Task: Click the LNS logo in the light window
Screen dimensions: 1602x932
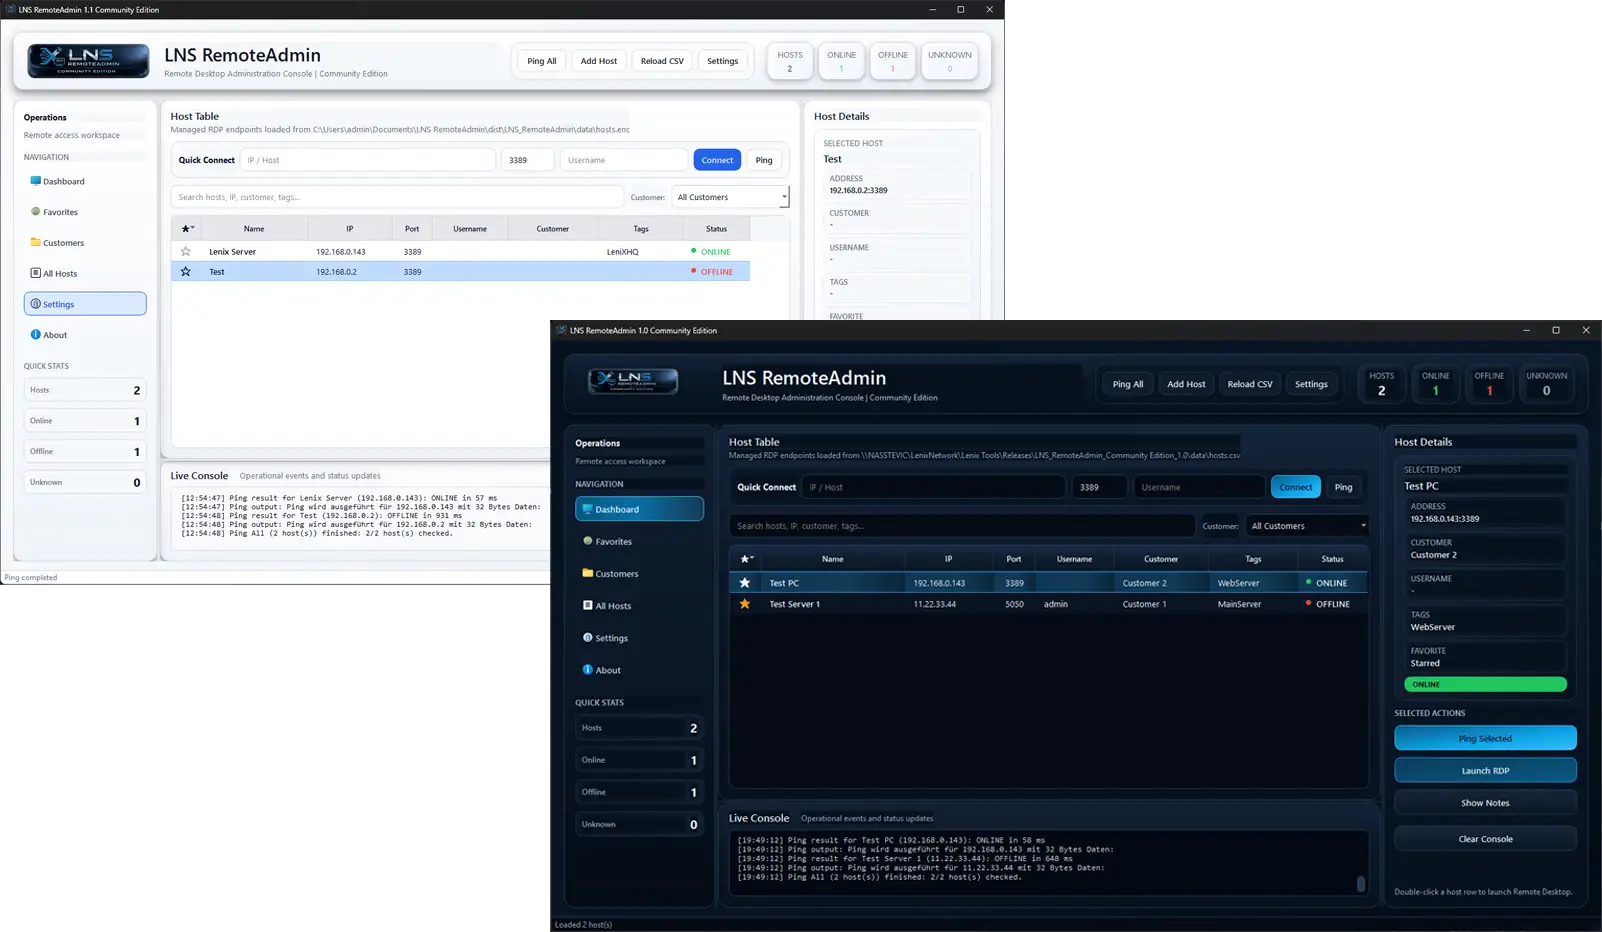Action: tap(88, 61)
